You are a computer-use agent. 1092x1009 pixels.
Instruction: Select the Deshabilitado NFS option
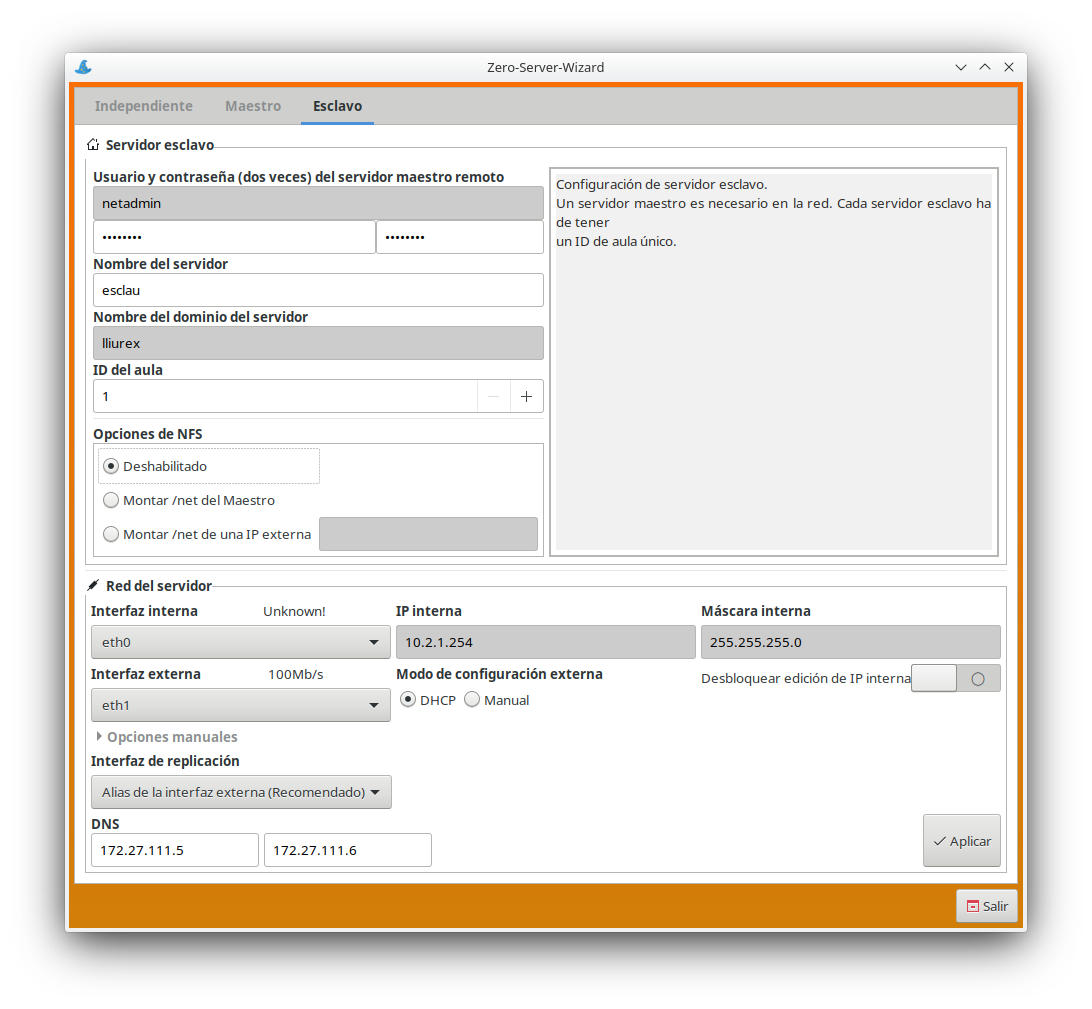[112, 466]
